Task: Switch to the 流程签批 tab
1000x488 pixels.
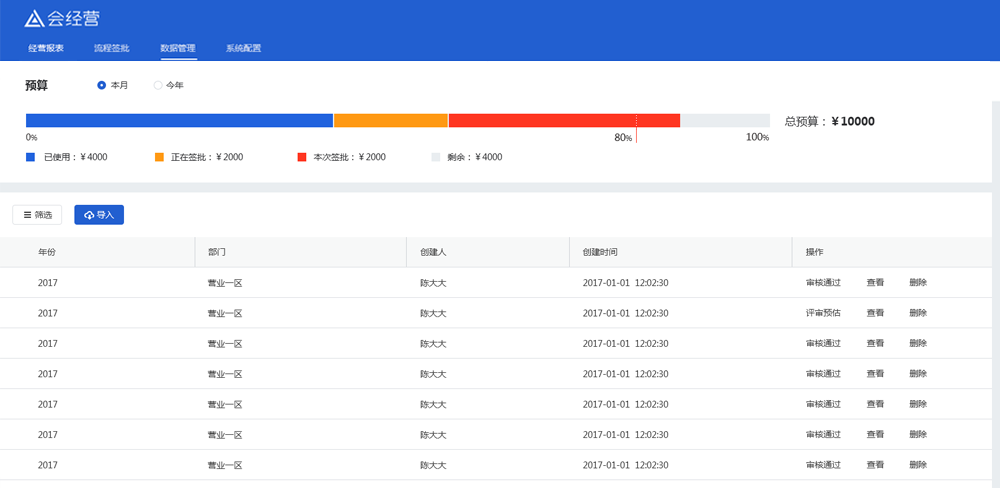Action: [112, 48]
